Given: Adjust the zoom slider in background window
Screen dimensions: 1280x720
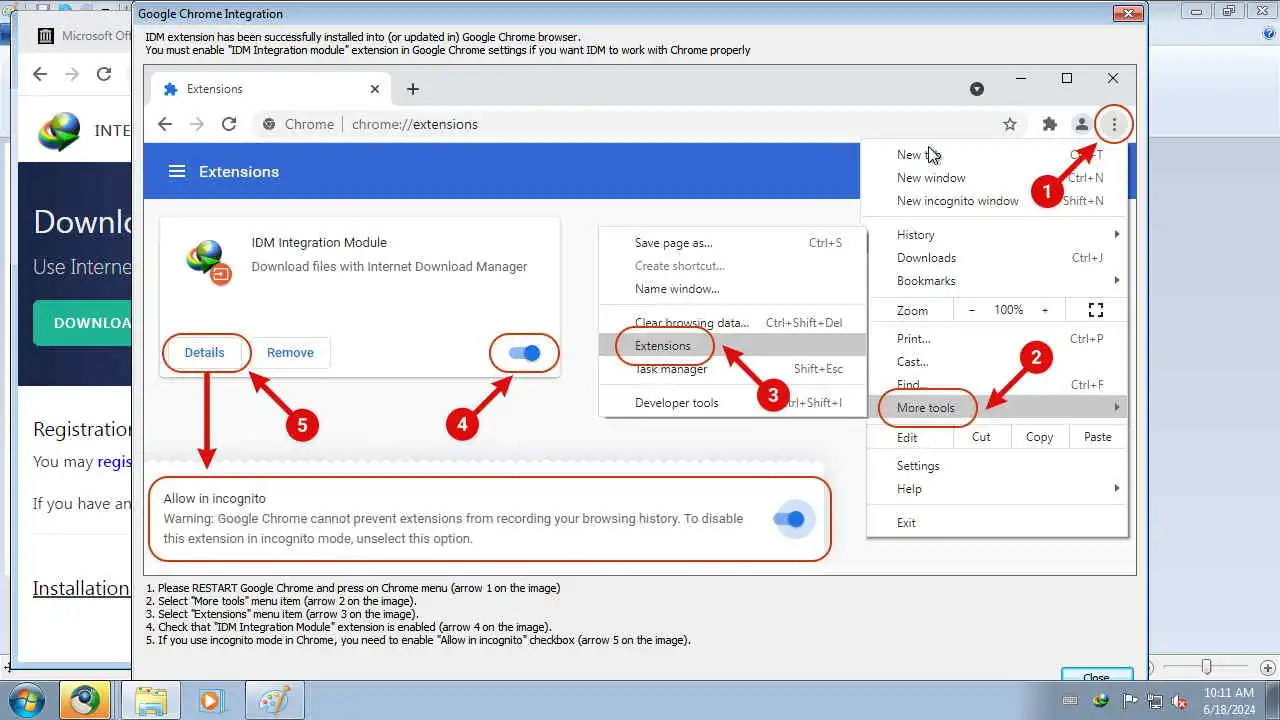Looking at the screenshot, I should click(x=1207, y=666).
